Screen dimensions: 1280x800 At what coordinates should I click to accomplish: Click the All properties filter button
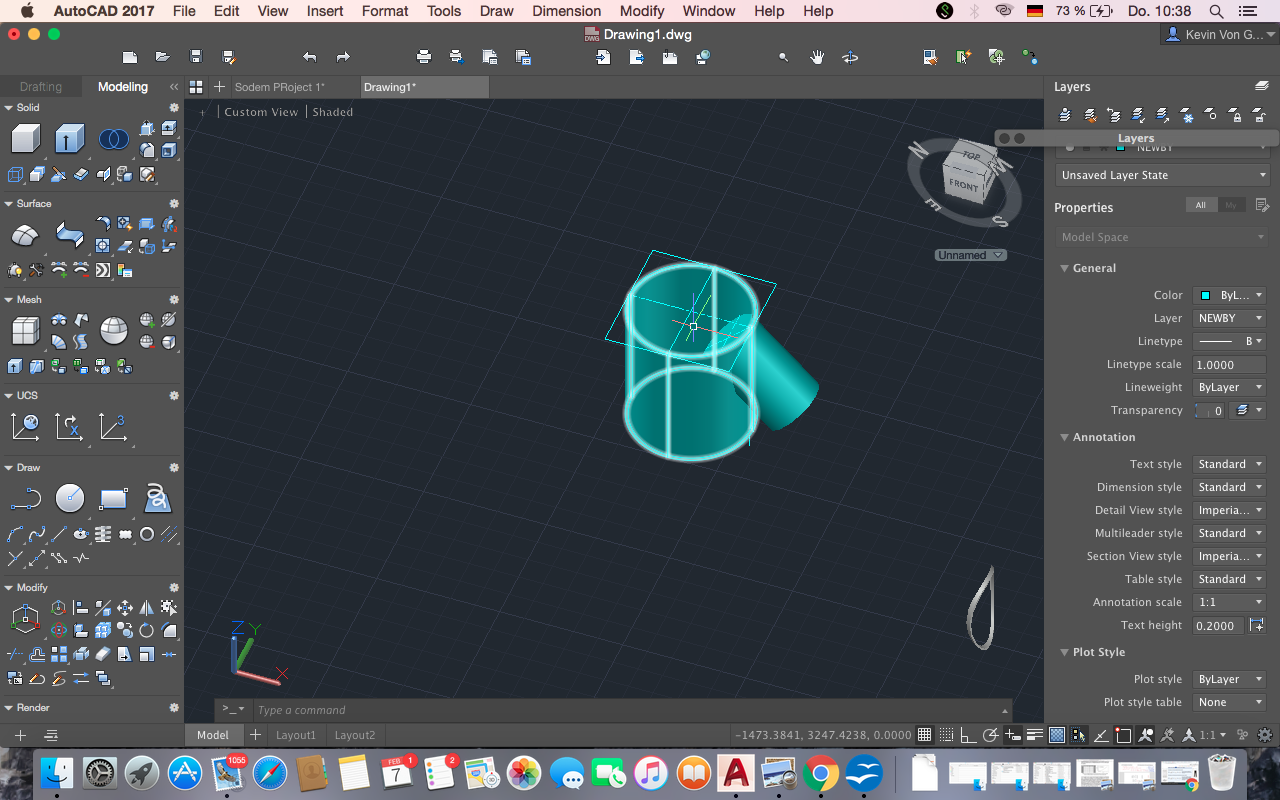pyautogui.click(x=1200, y=205)
